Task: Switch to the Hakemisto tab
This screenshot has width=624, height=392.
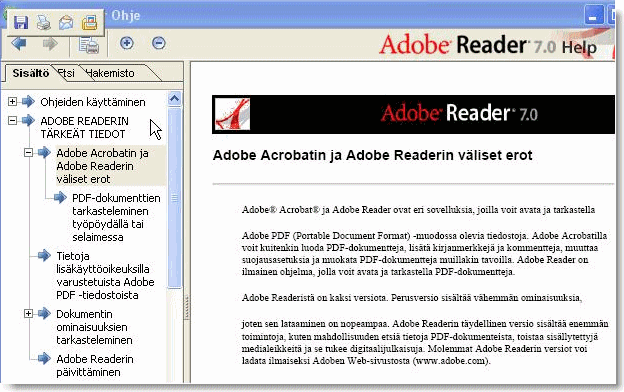Action: 110,73
